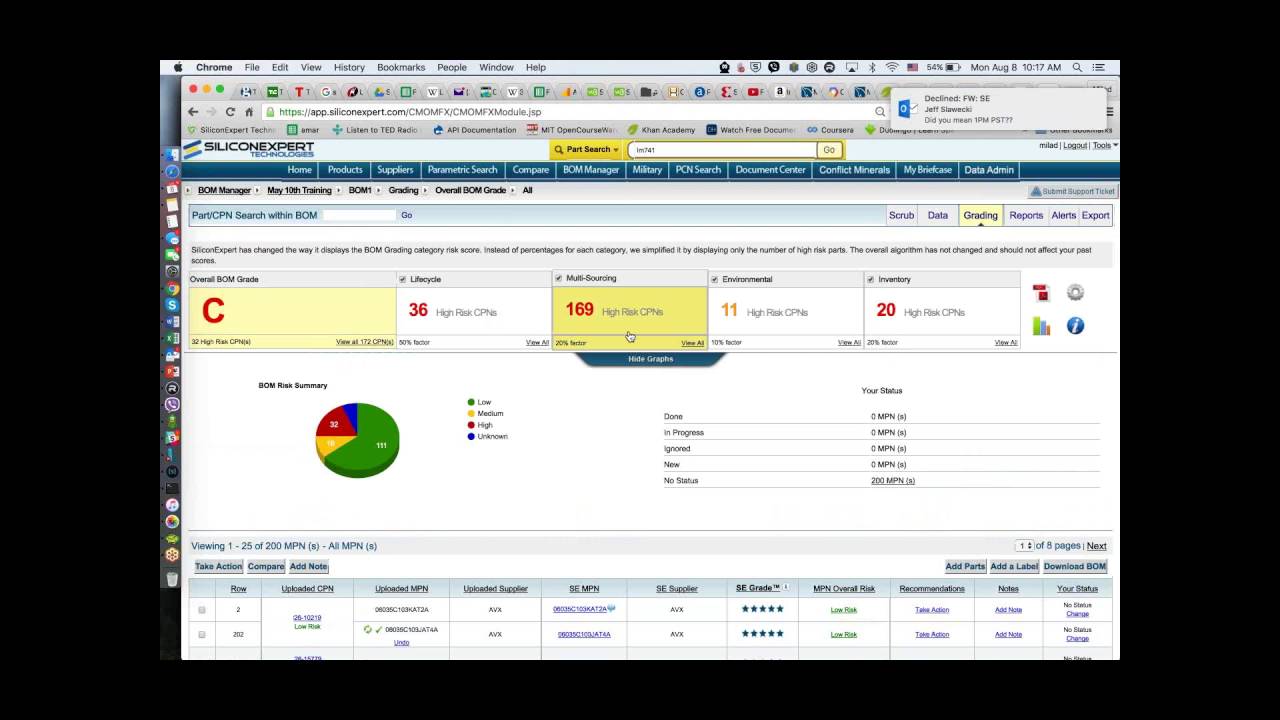This screenshot has width=1280, height=720.
Task: Open the Notification Center icon
Action: [x=1100, y=67]
